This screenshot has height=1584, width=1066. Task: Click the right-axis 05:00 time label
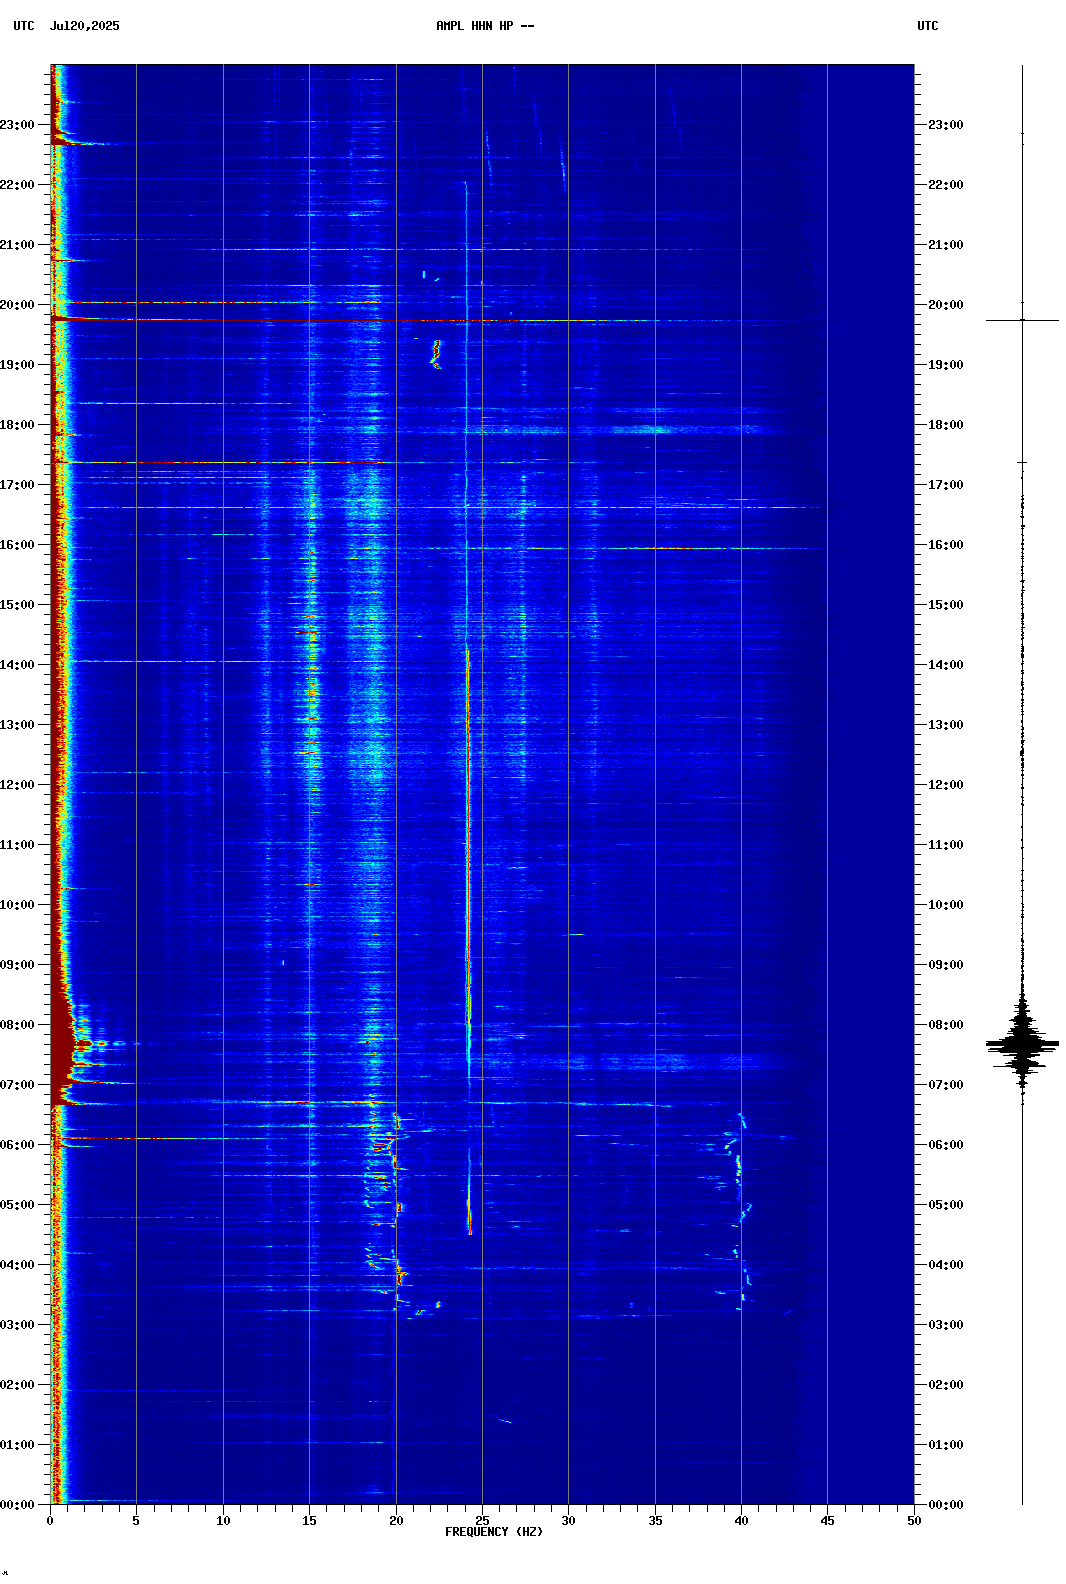coord(946,1205)
